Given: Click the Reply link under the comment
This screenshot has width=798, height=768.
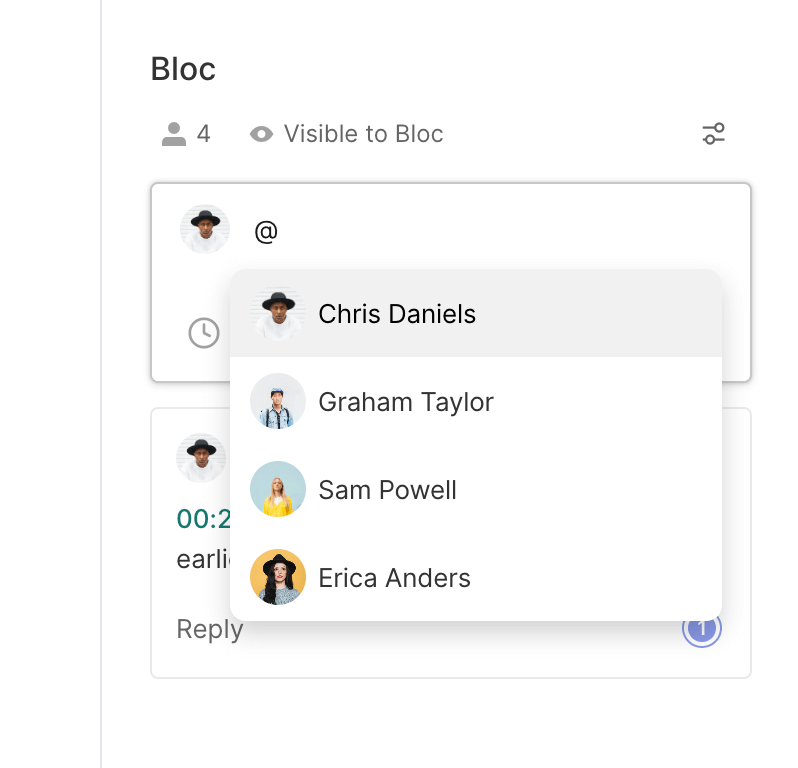Looking at the screenshot, I should [209, 629].
